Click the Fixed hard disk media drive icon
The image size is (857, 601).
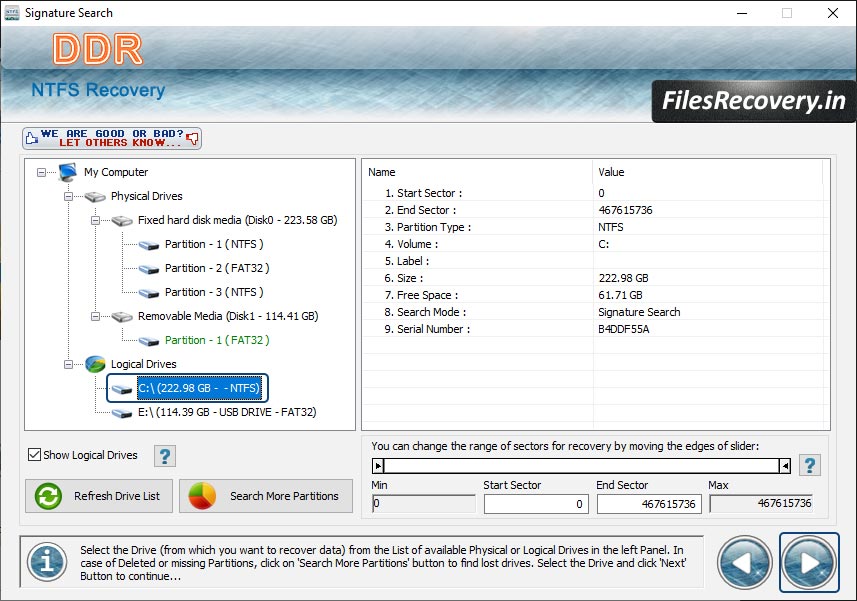pos(122,220)
